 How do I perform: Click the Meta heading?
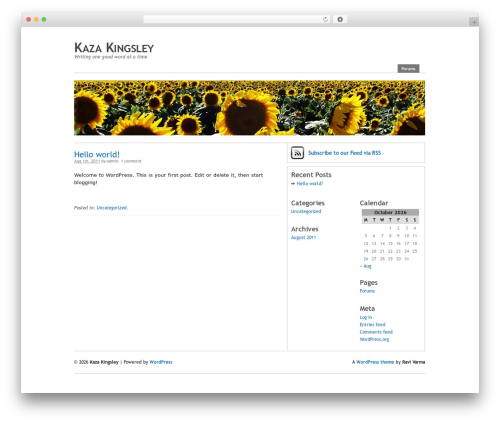coord(367,309)
